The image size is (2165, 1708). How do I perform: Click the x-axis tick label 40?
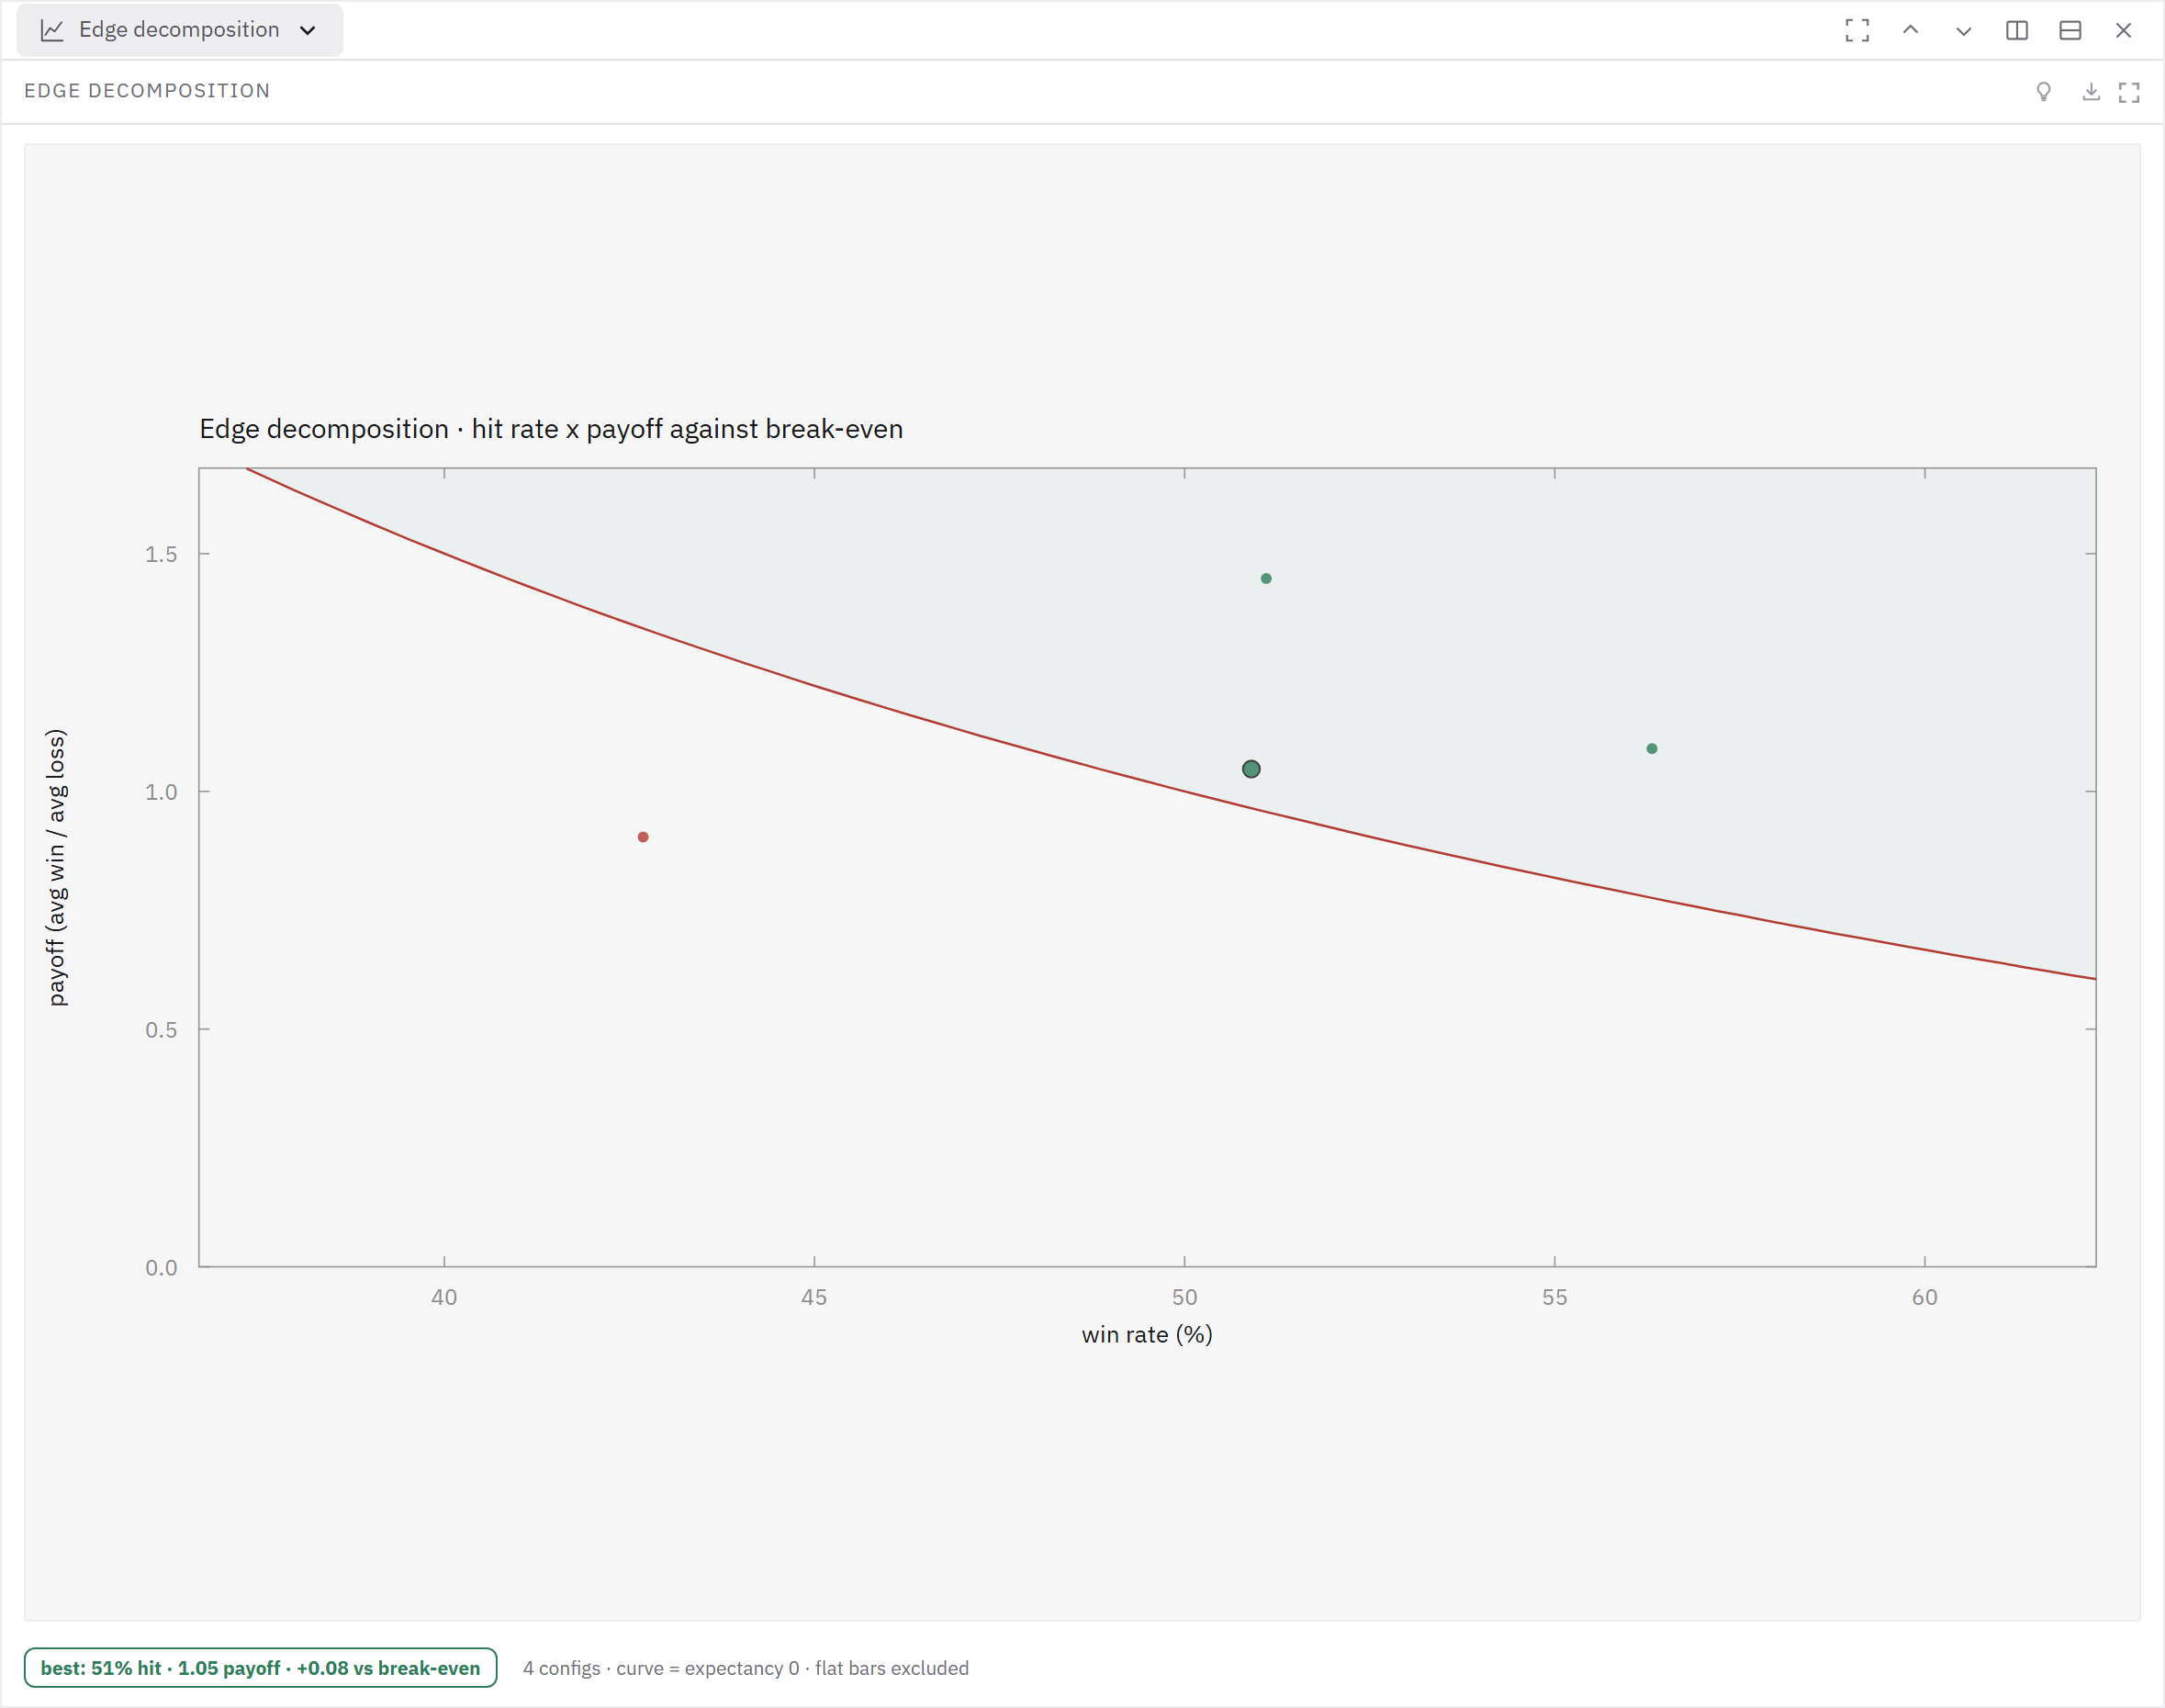click(444, 1297)
